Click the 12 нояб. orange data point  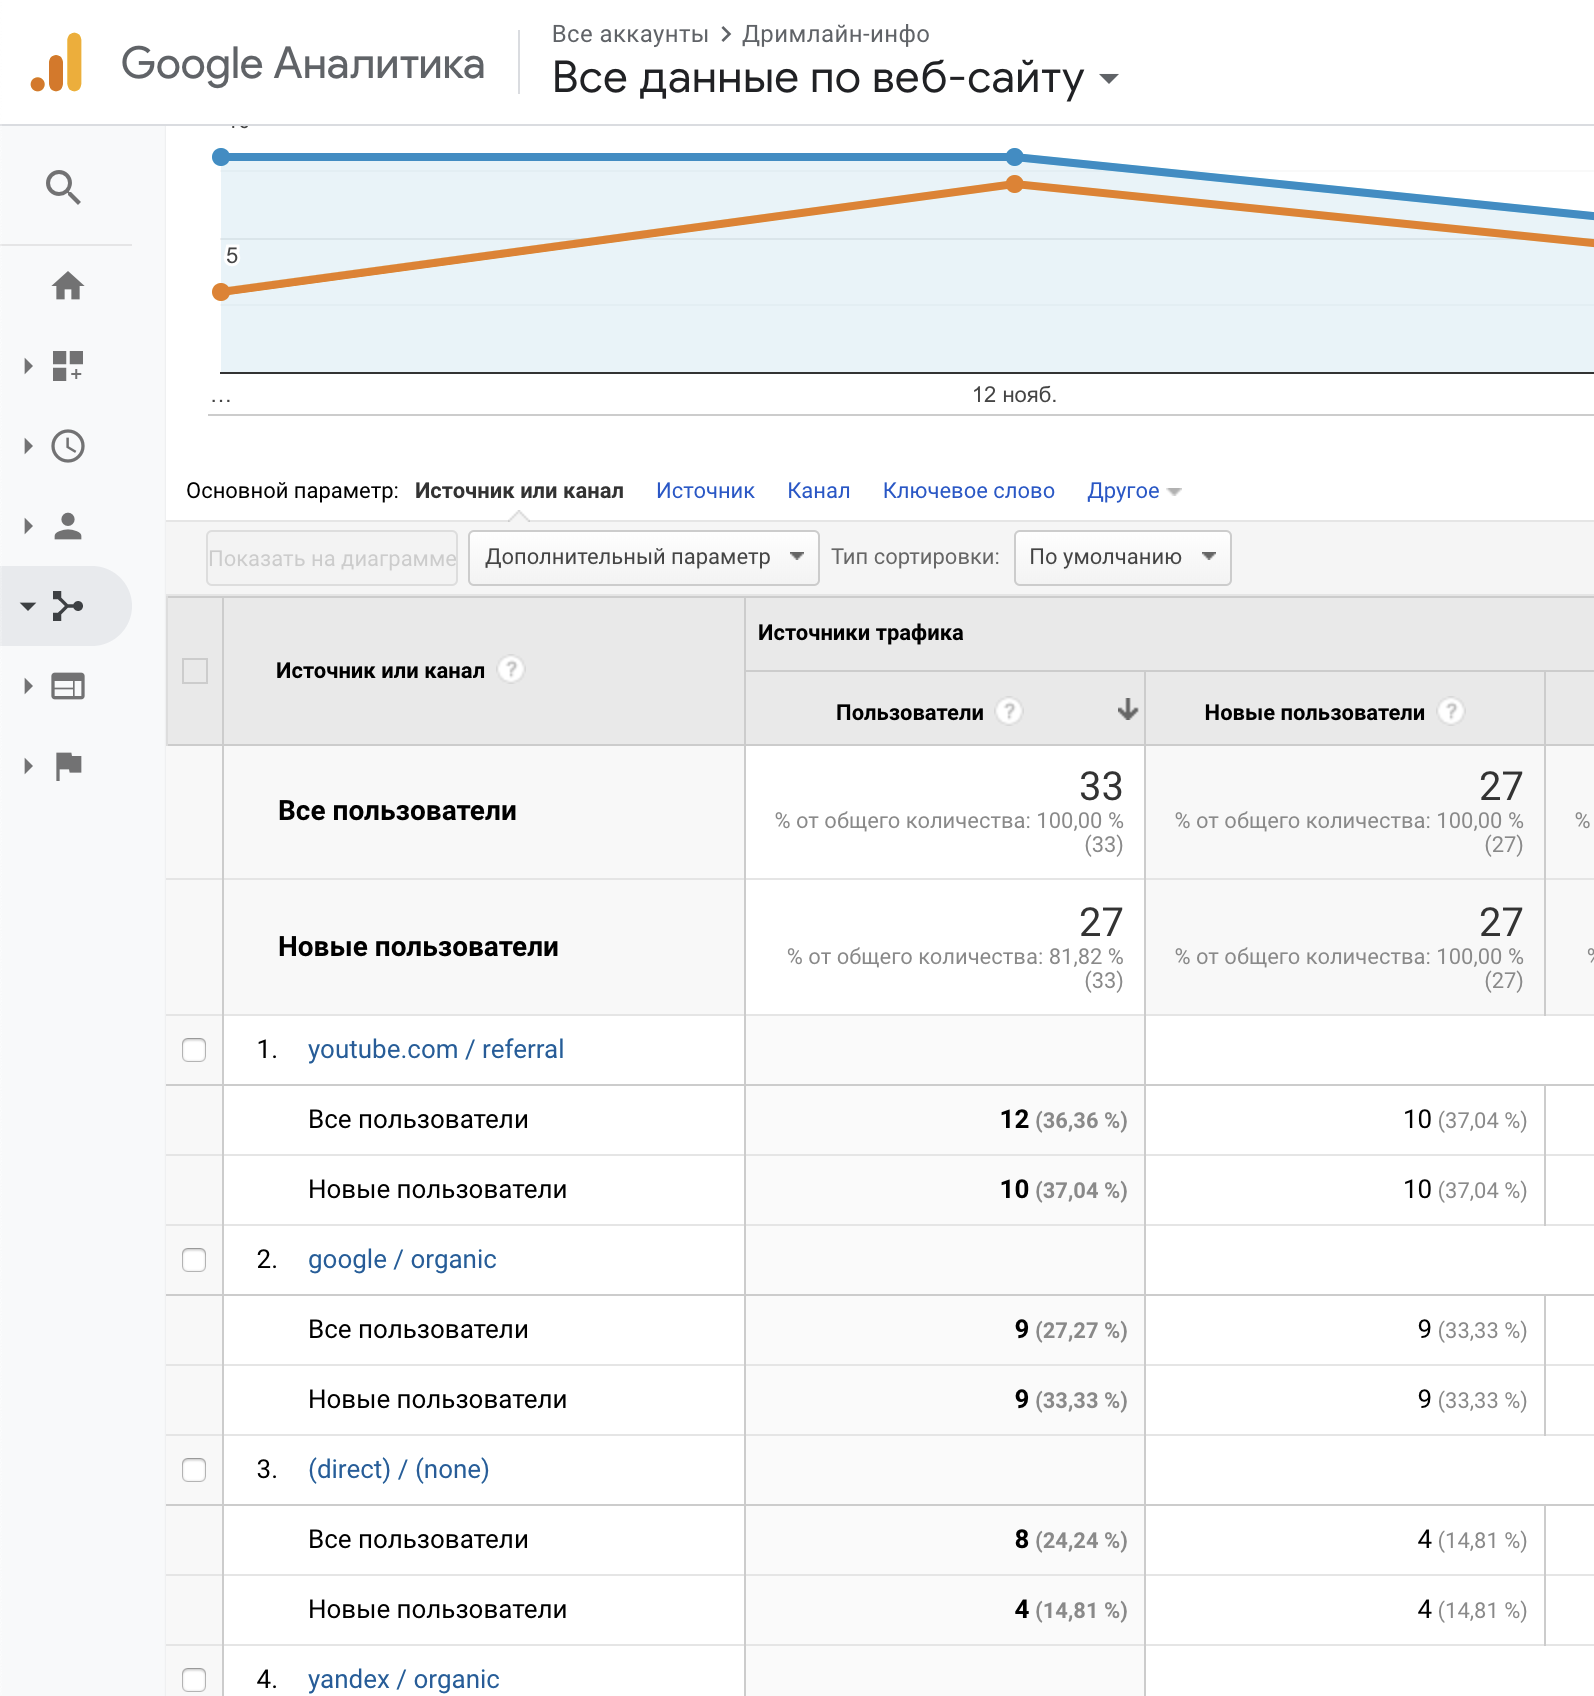coord(1014,184)
